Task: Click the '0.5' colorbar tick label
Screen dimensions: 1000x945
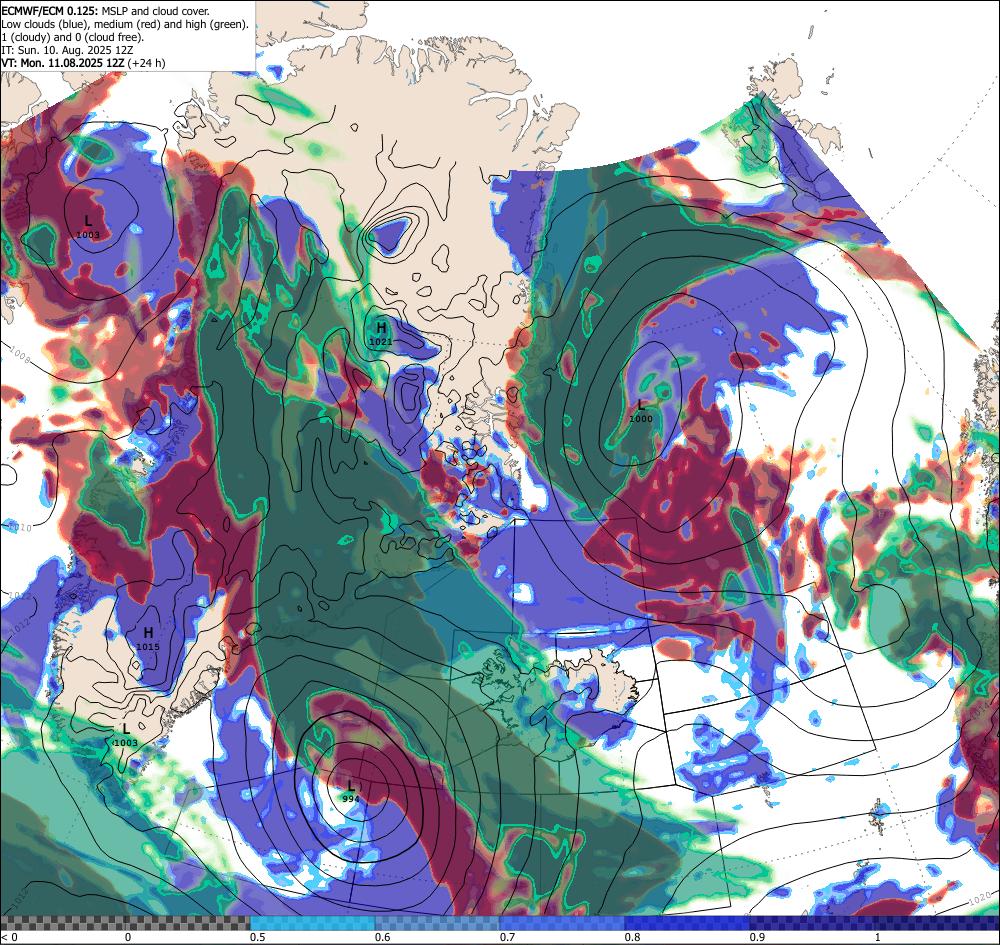Action: pyautogui.click(x=258, y=937)
